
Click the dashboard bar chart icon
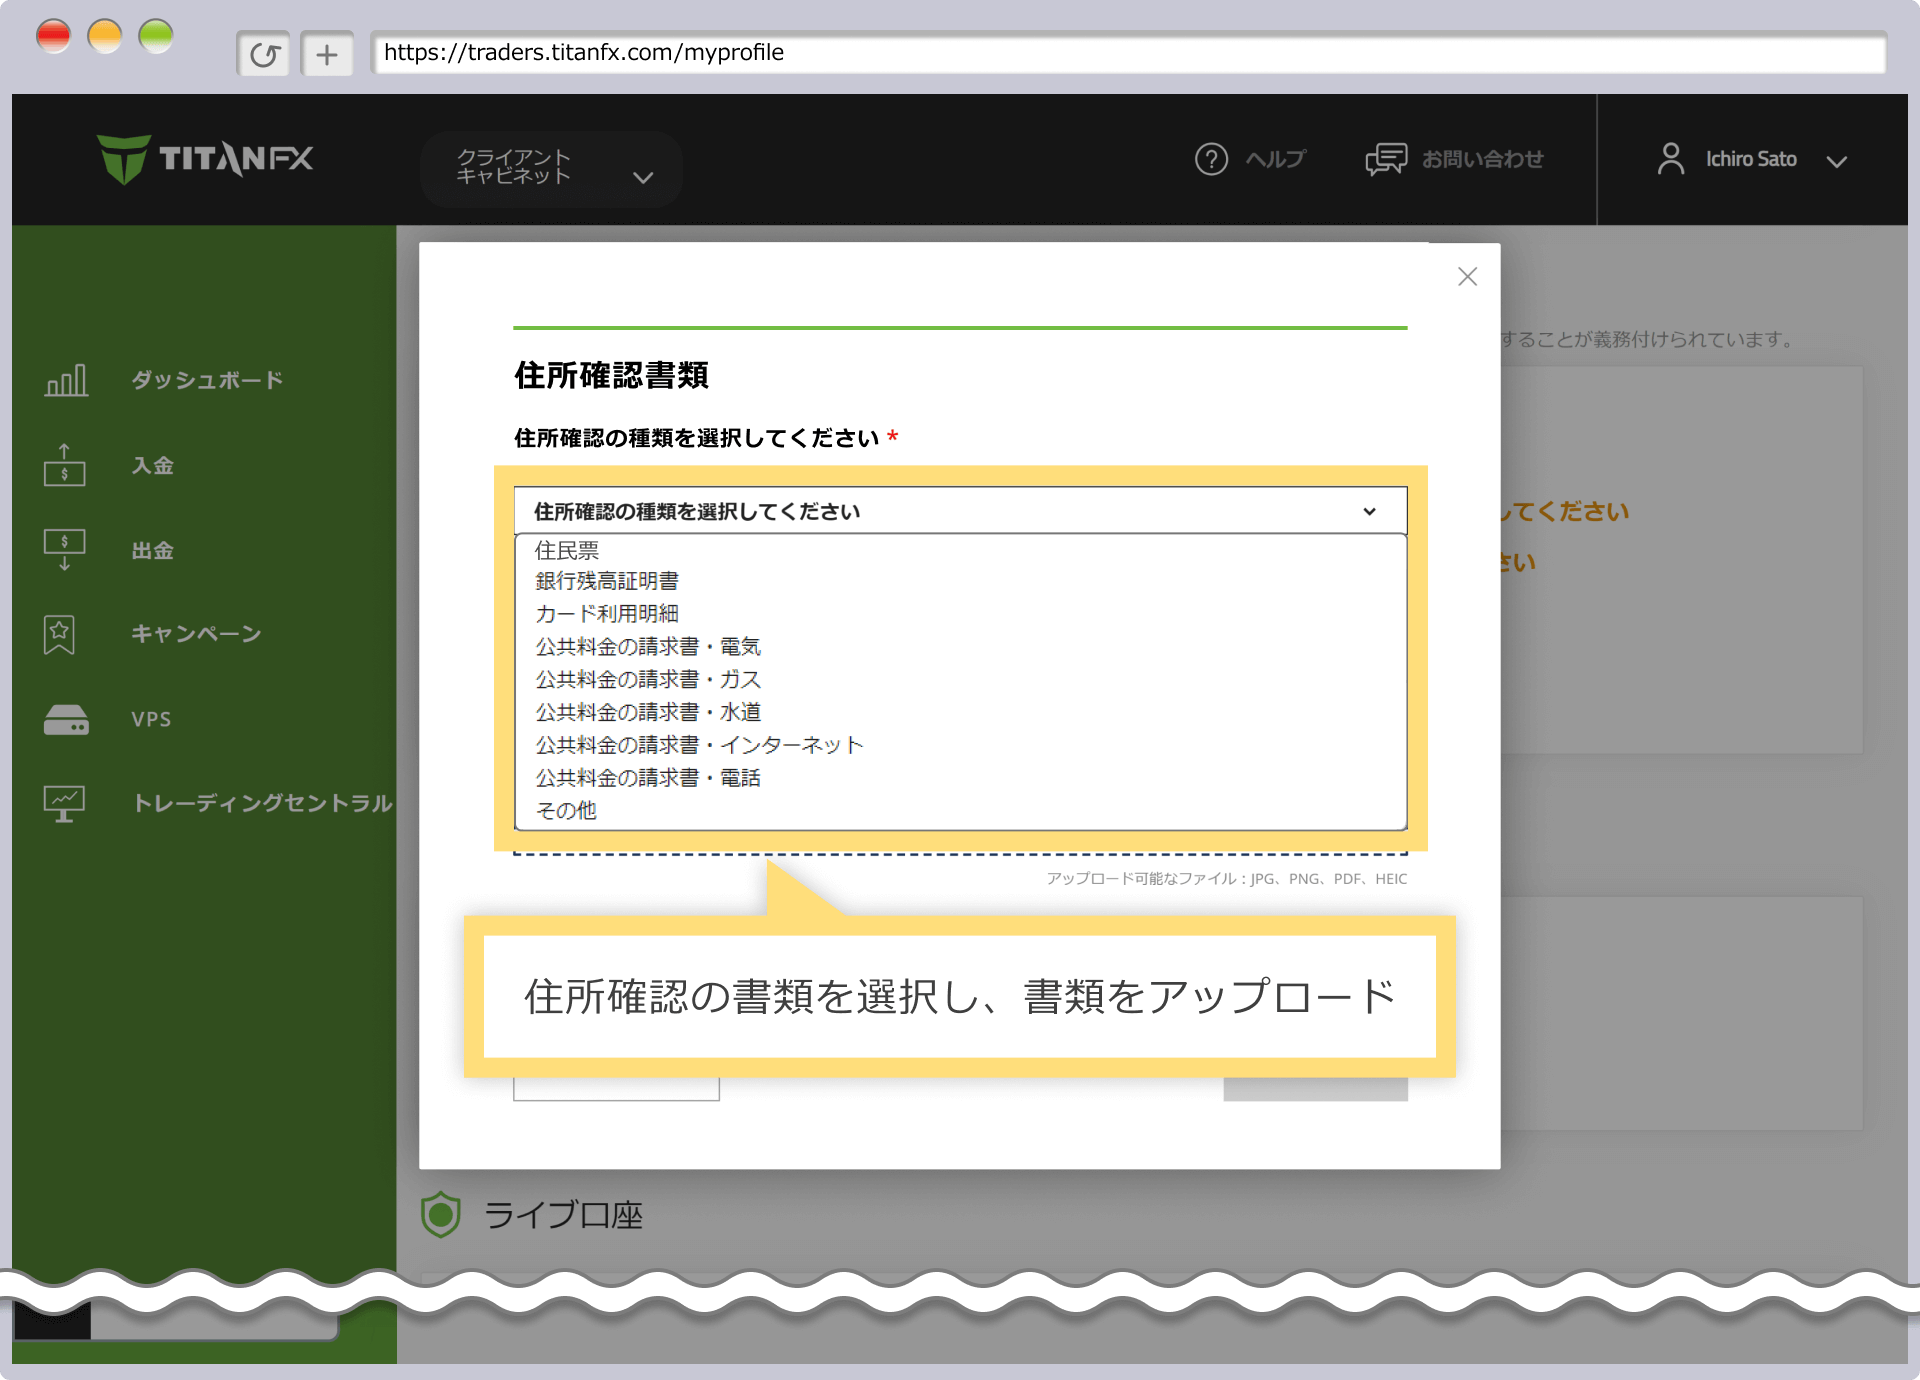[x=66, y=380]
